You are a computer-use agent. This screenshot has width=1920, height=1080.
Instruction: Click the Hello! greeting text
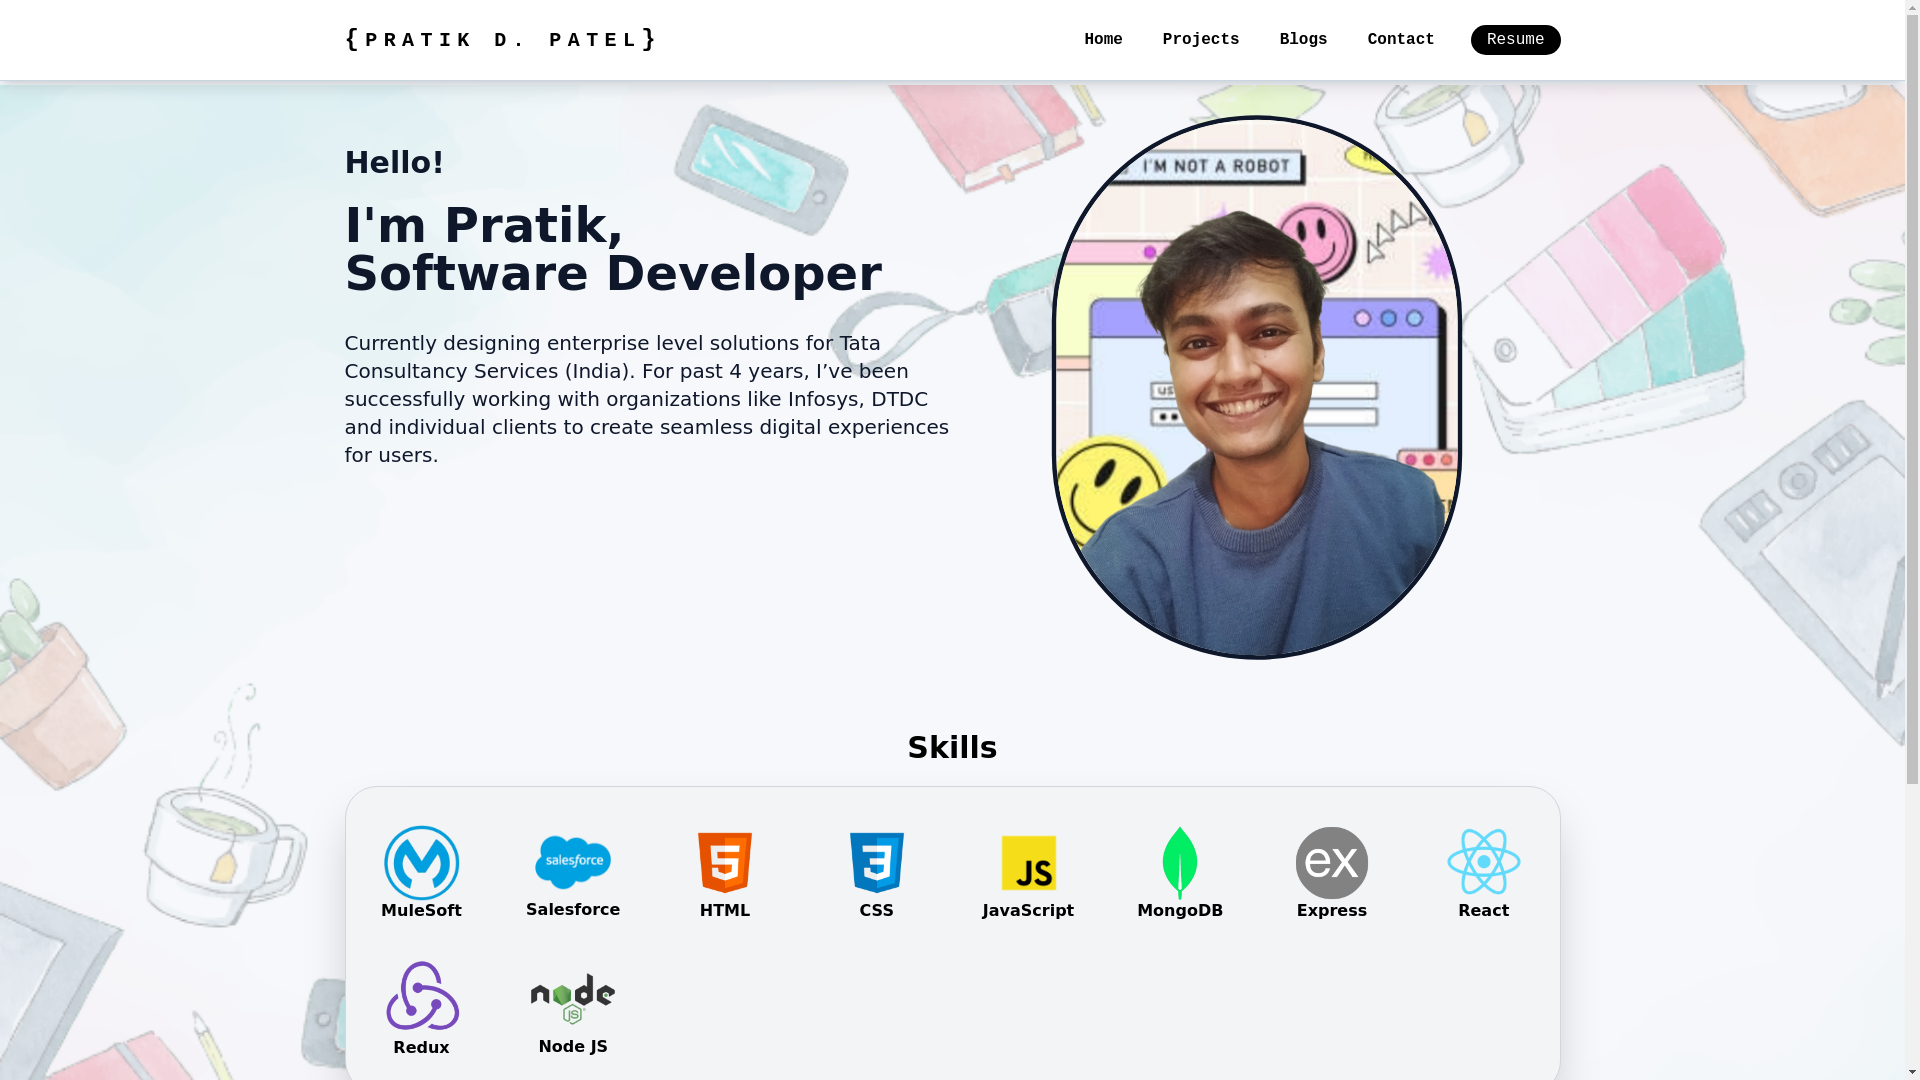point(394,163)
